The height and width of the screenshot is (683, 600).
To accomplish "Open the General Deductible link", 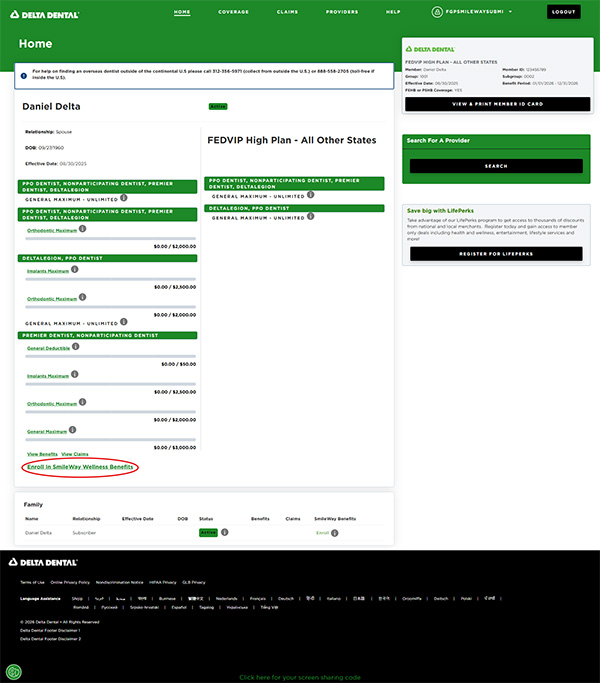I will click(48, 348).
